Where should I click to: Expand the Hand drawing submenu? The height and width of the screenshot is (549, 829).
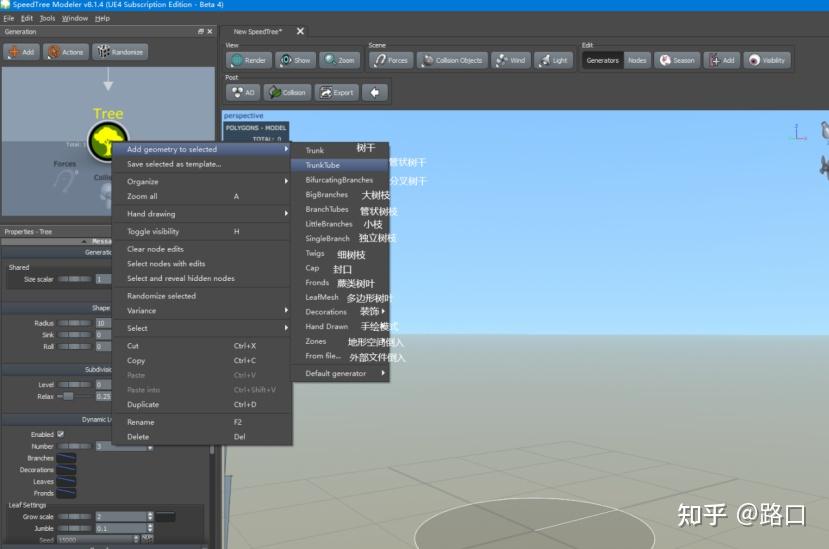[x=201, y=214]
